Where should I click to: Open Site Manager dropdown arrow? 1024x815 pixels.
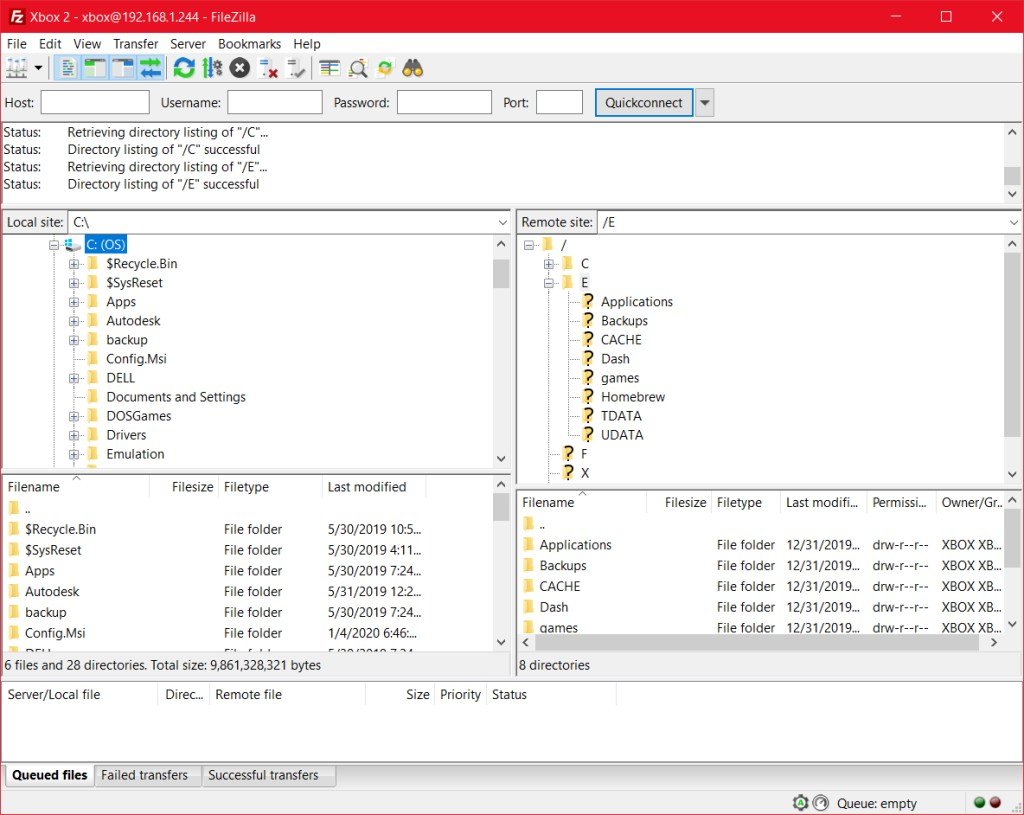point(39,68)
